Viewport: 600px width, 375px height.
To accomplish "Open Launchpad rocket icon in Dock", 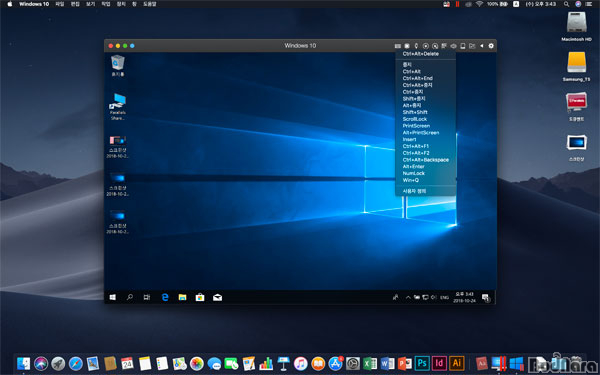I will 58,363.
